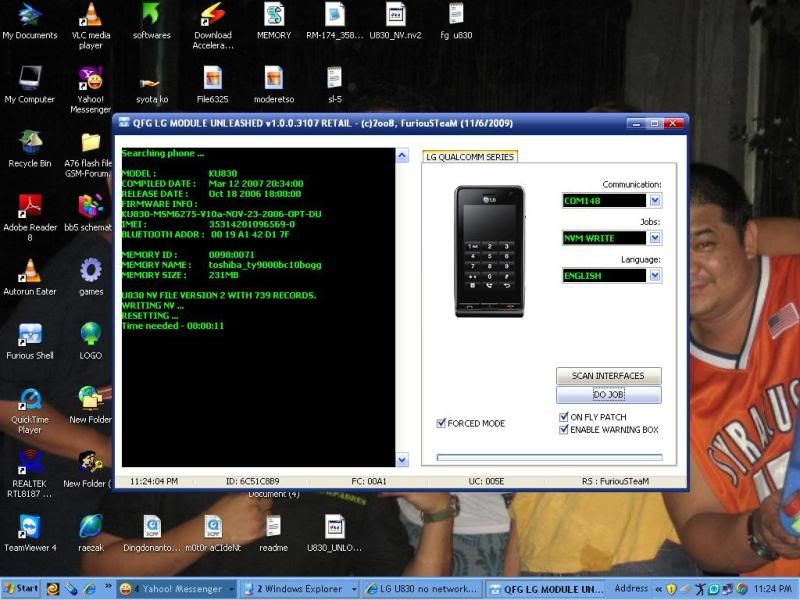Open Yahoo! Messenger taskbar group dropdown
The image size is (800, 600).
click(x=231, y=589)
